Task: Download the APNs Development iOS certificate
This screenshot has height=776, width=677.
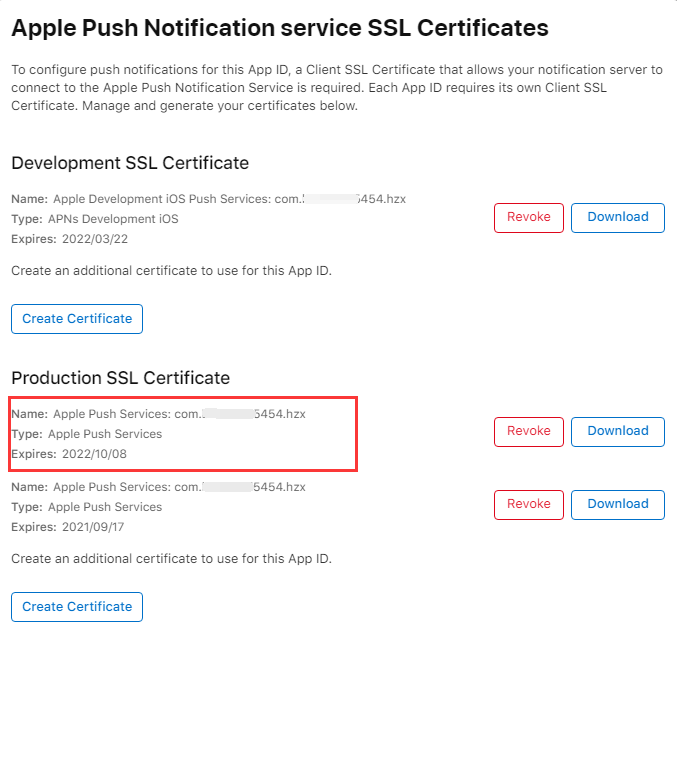Action: (617, 218)
